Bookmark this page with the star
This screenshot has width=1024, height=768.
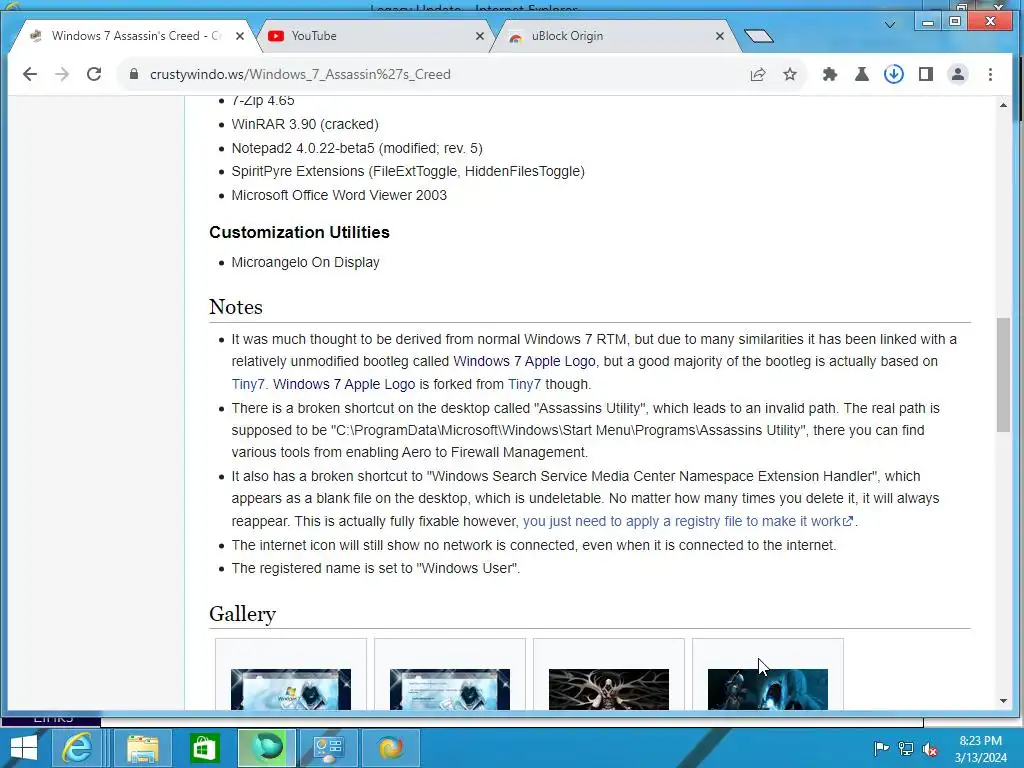(x=790, y=74)
